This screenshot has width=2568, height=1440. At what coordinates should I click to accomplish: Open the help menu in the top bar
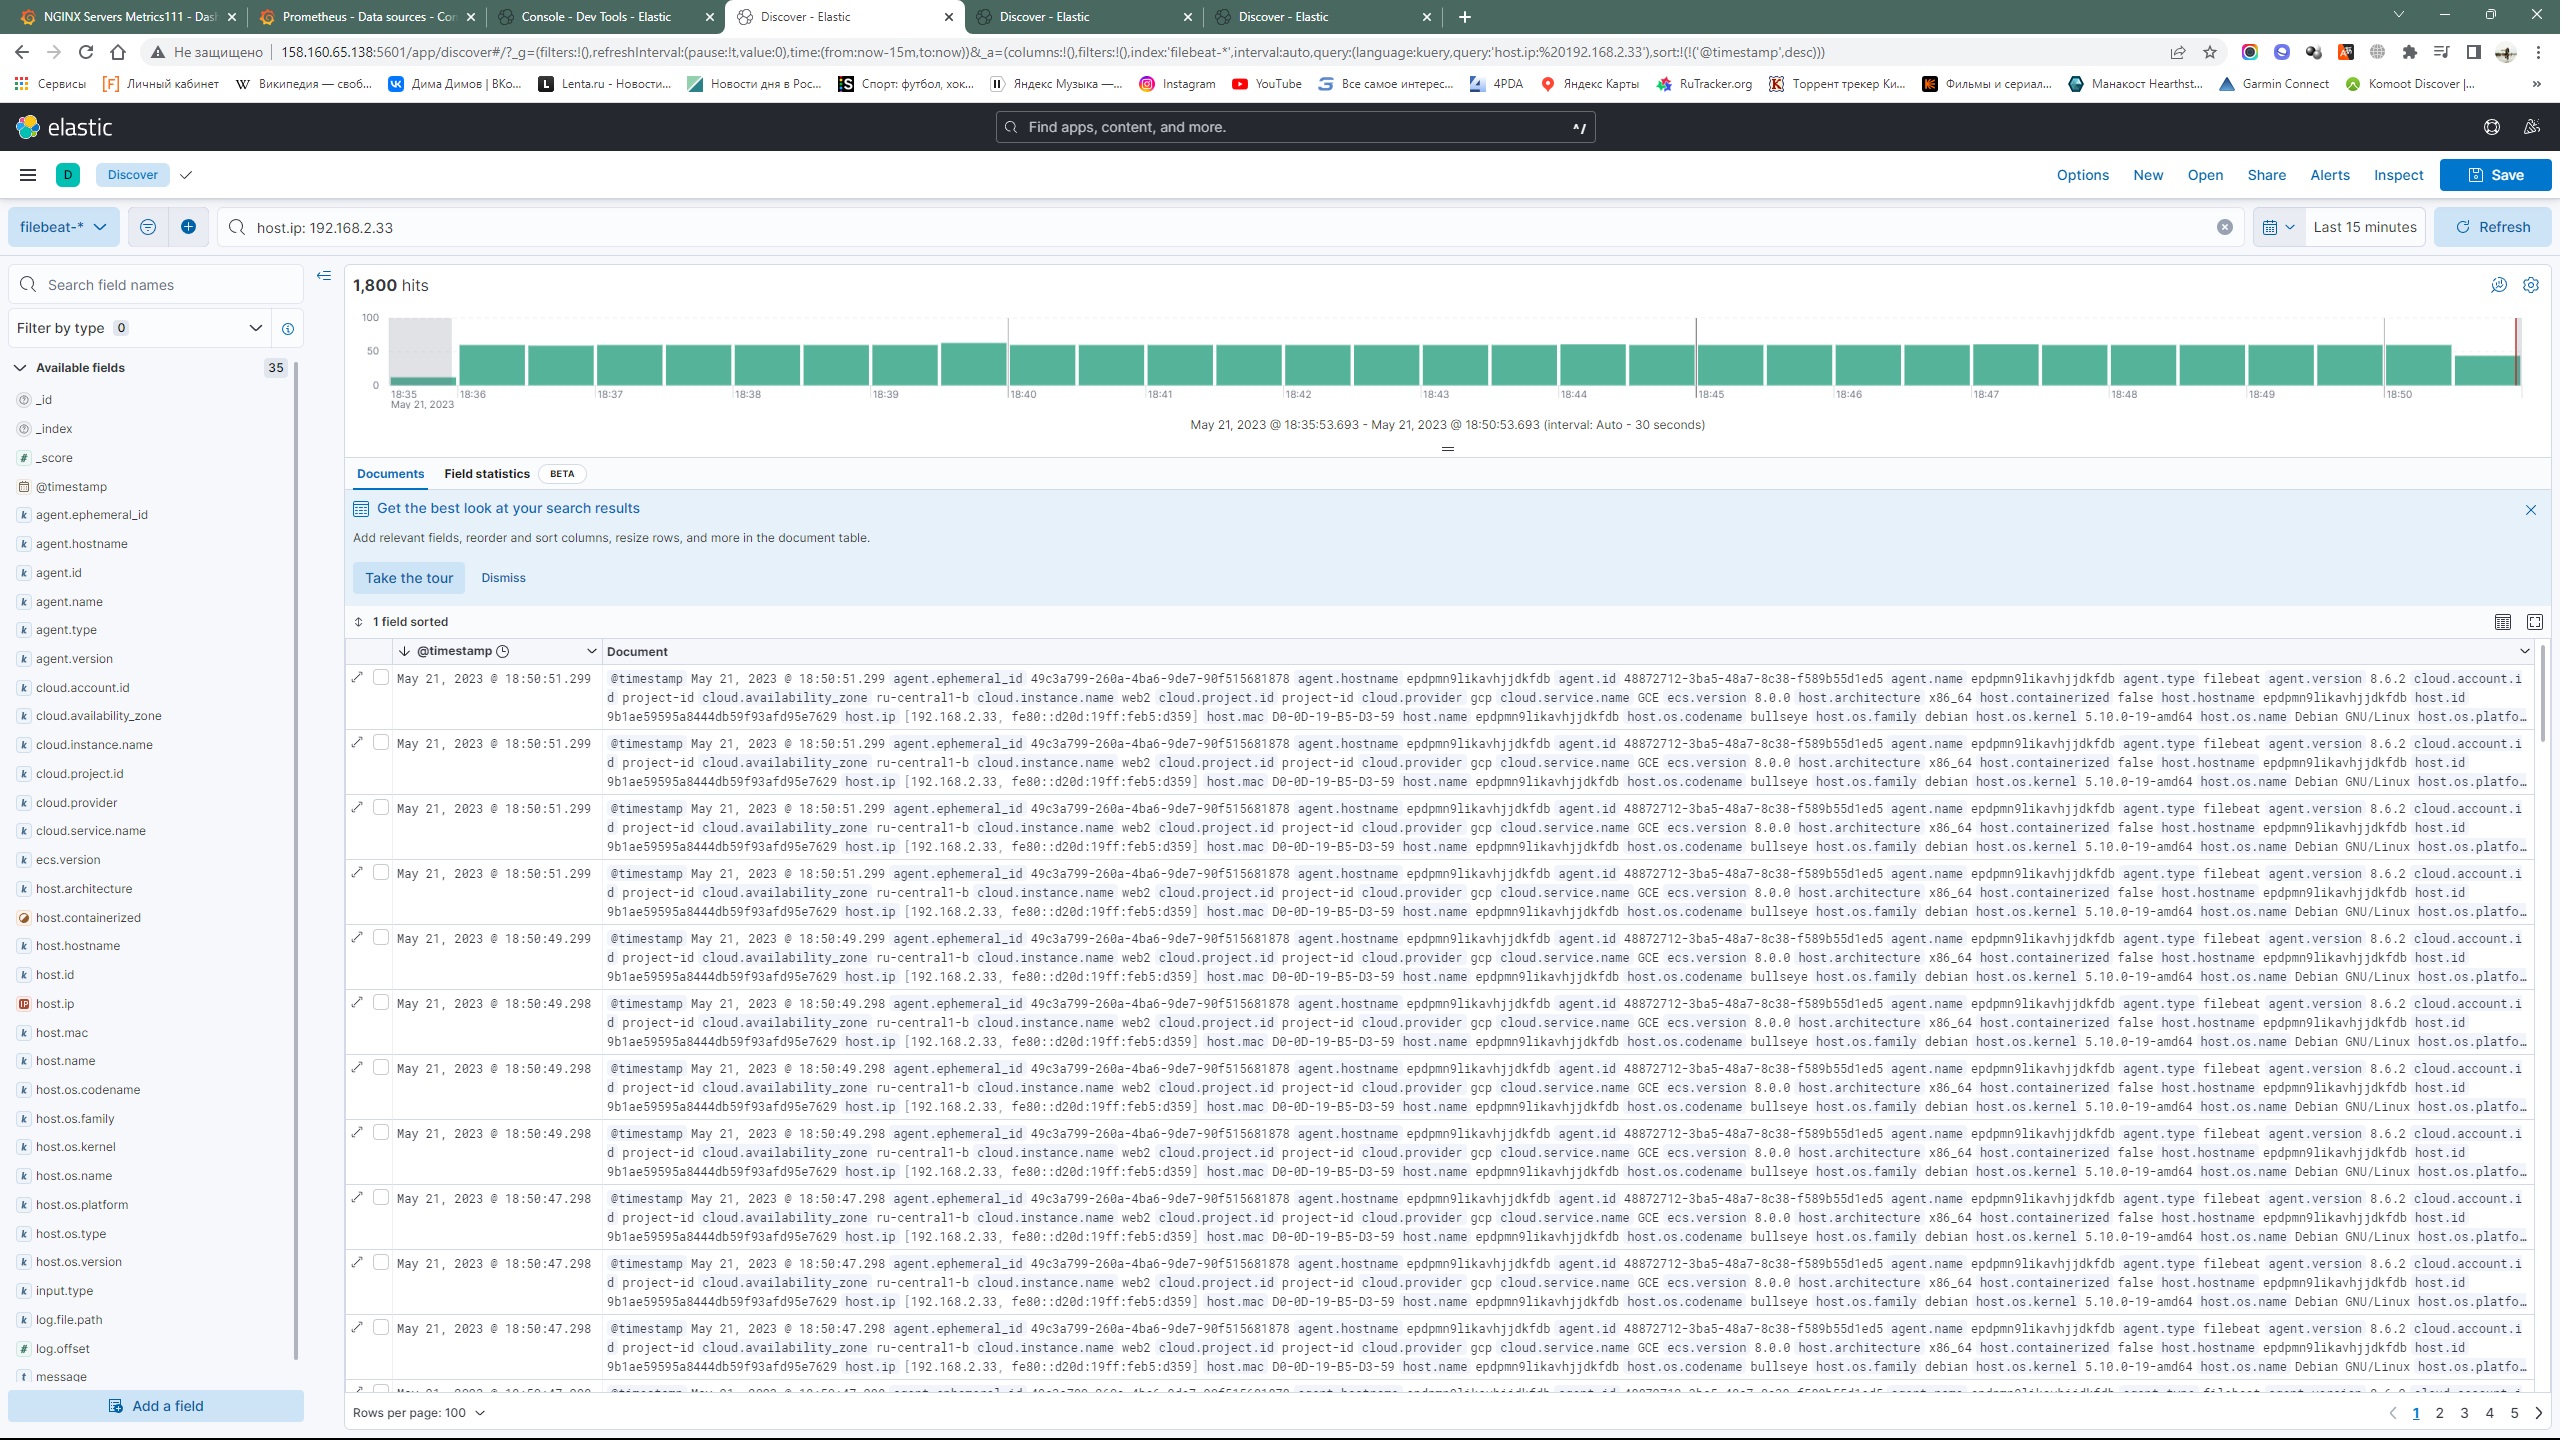(2490, 126)
